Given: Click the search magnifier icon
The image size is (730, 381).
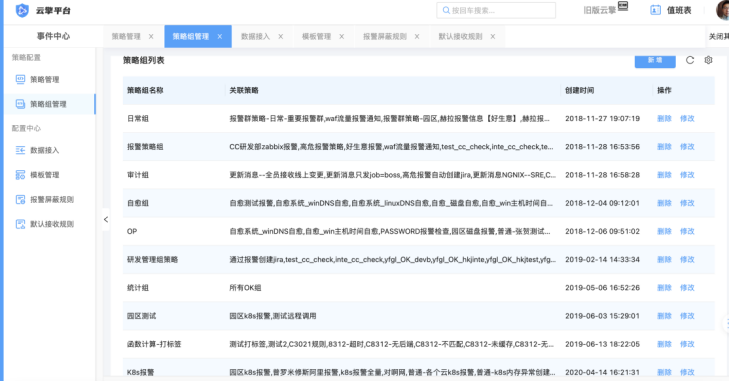Looking at the screenshot, I should click(446, 10).
